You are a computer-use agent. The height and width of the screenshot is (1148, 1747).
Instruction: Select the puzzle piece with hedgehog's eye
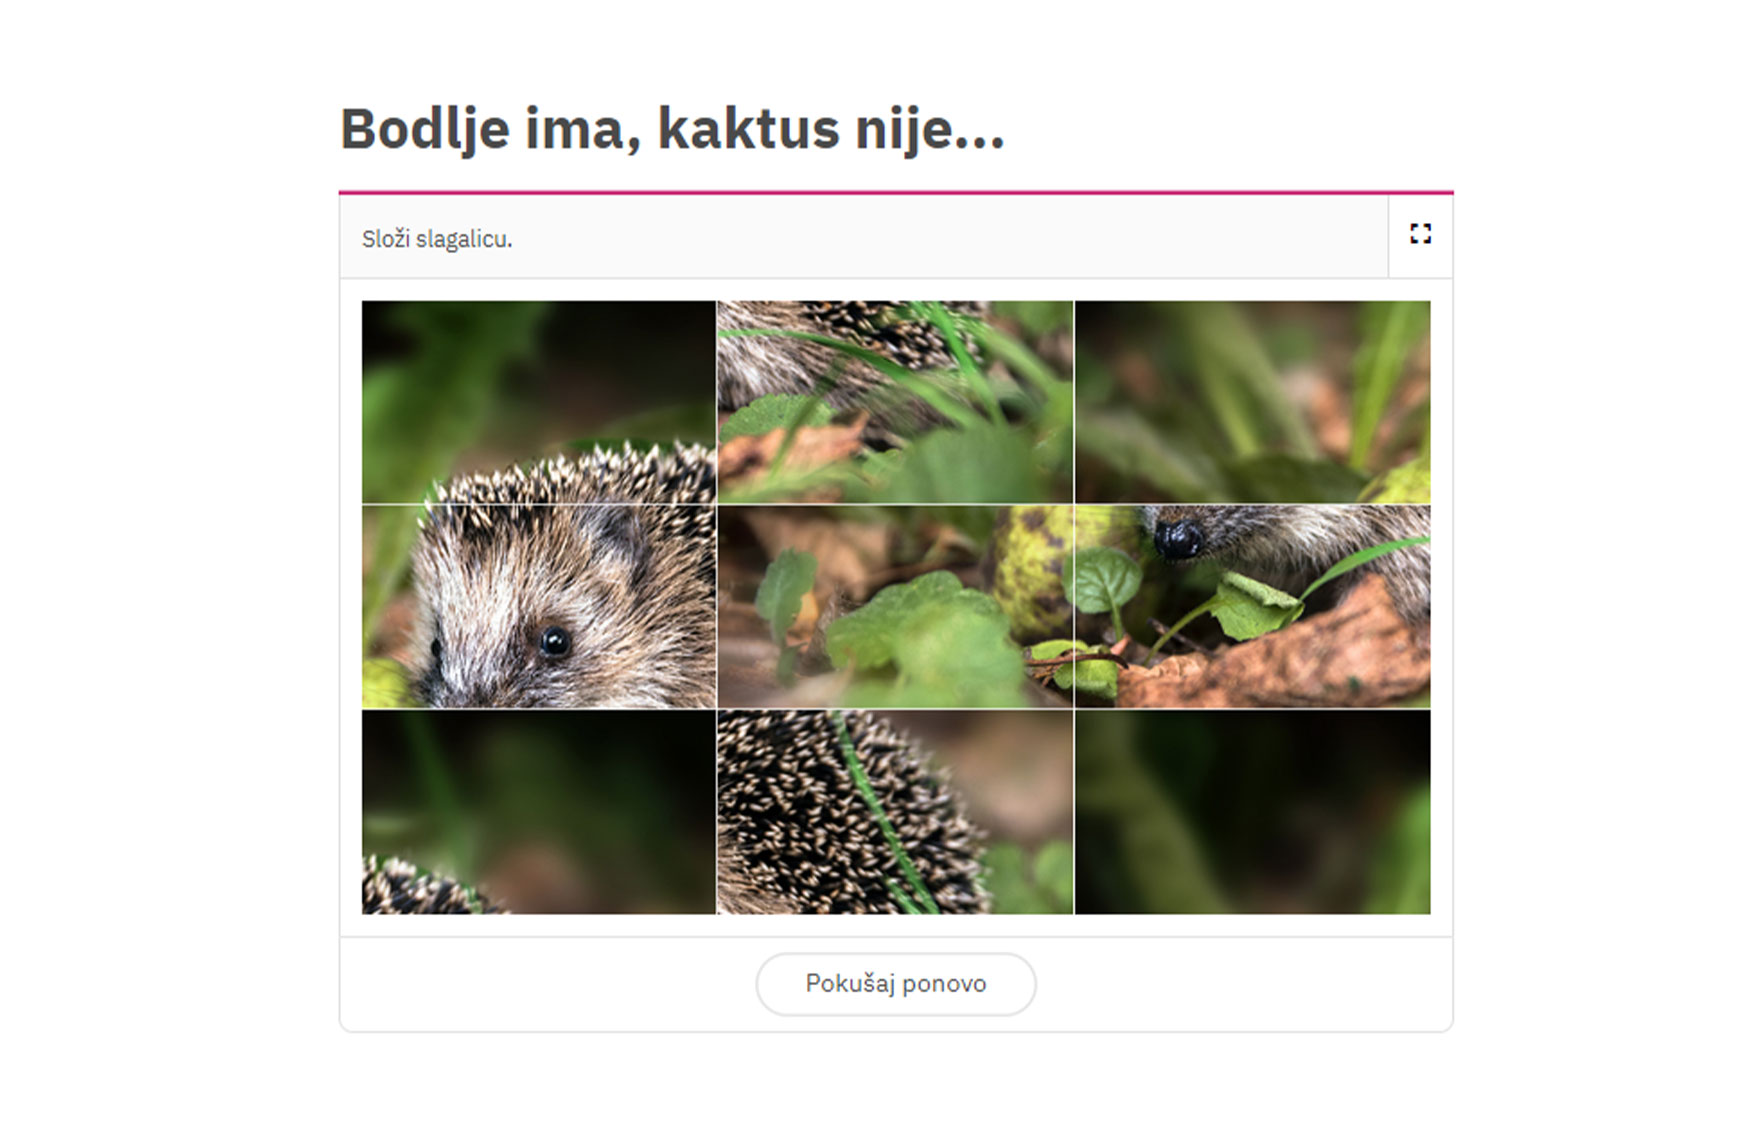click(539, 606)
